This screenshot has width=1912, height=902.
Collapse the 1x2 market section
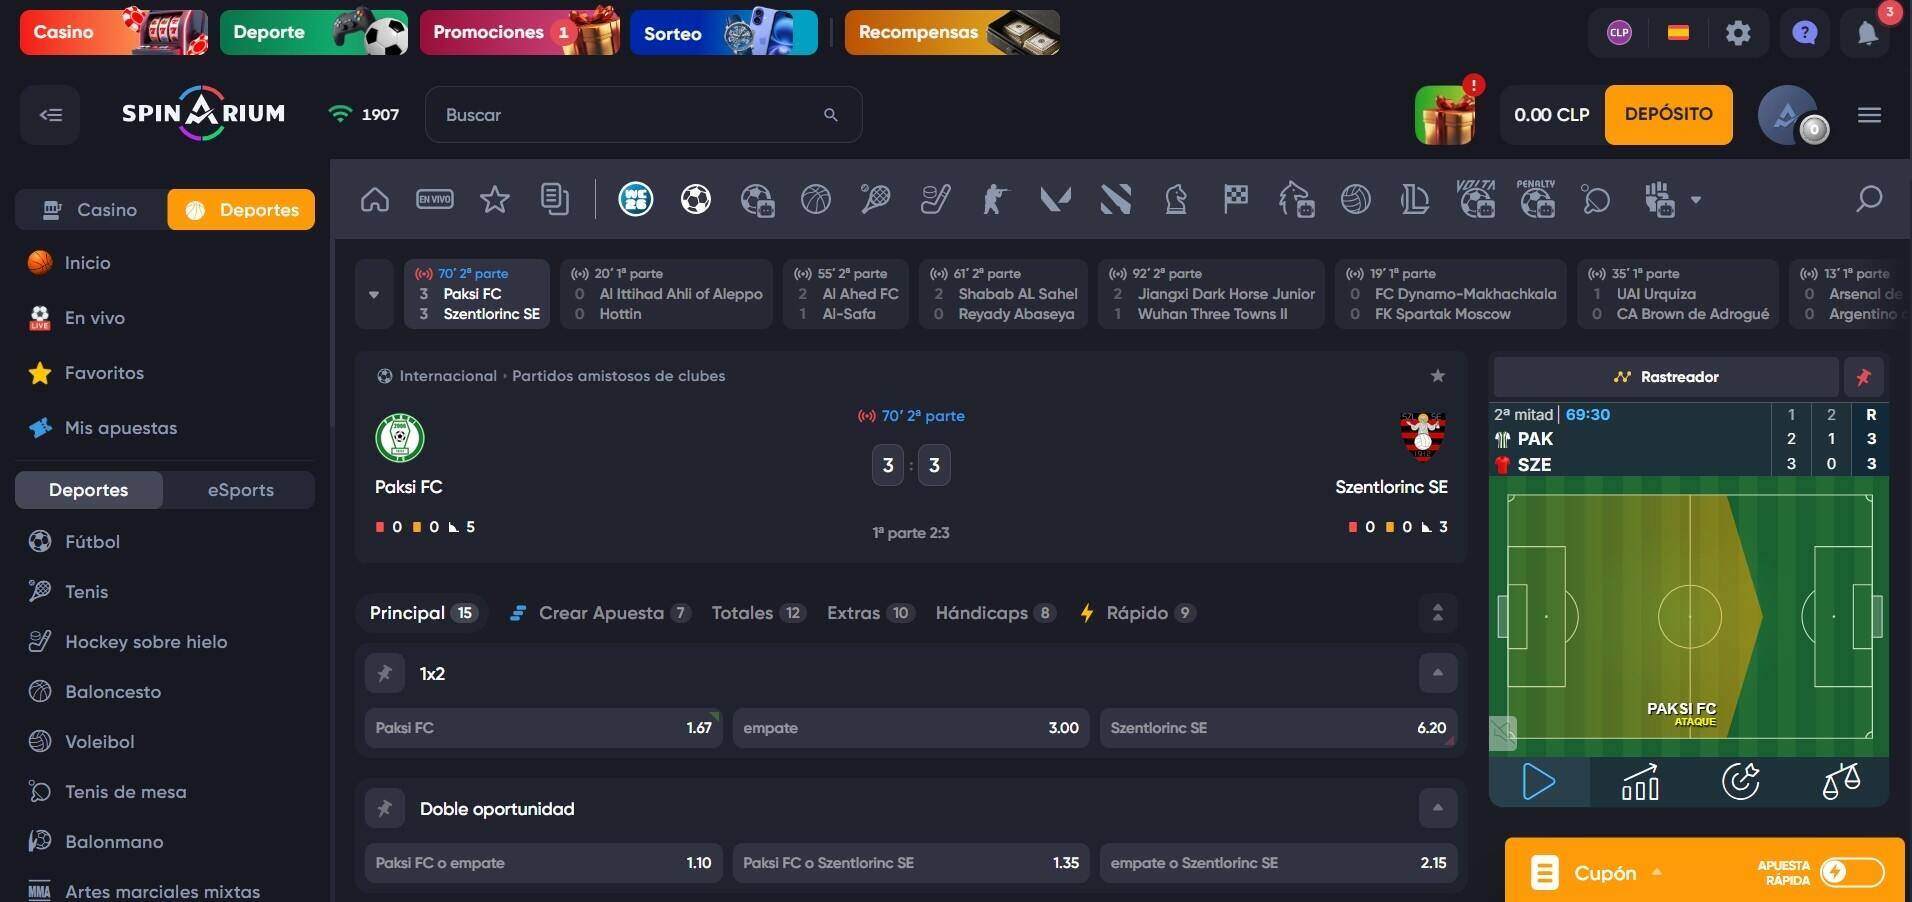(x=1437, y=673)
